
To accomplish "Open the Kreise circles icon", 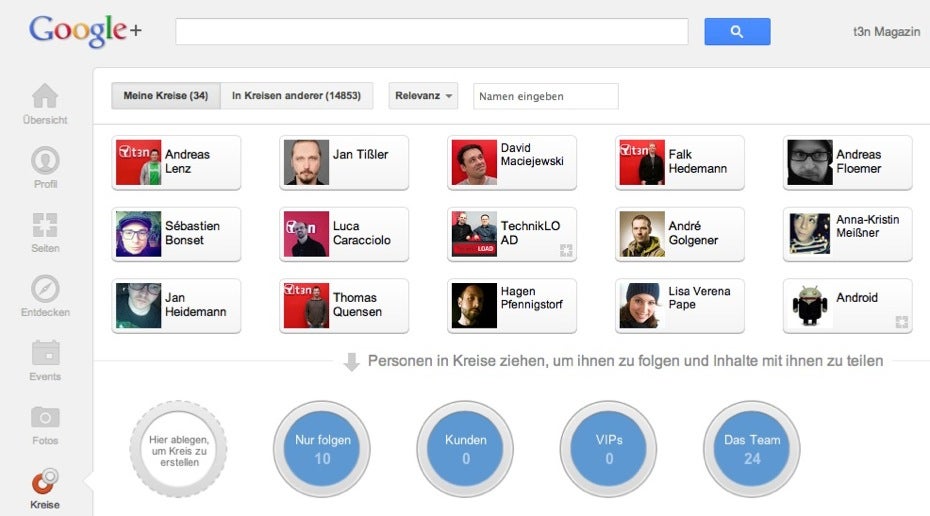I will pyautogui.click(x=45, y=481).
